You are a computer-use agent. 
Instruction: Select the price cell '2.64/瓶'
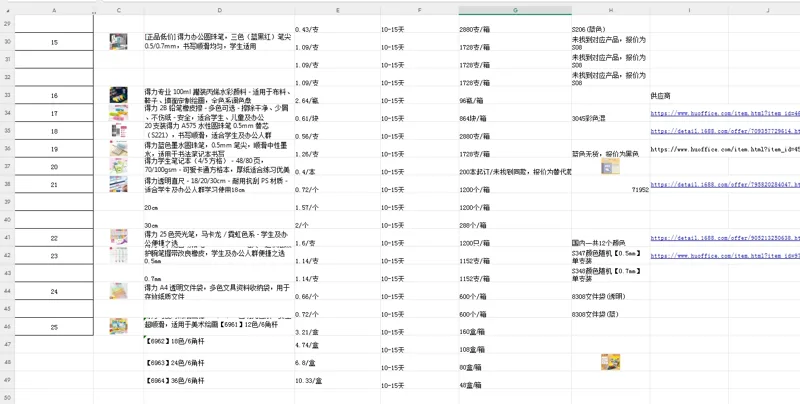[x=337, y=95]
